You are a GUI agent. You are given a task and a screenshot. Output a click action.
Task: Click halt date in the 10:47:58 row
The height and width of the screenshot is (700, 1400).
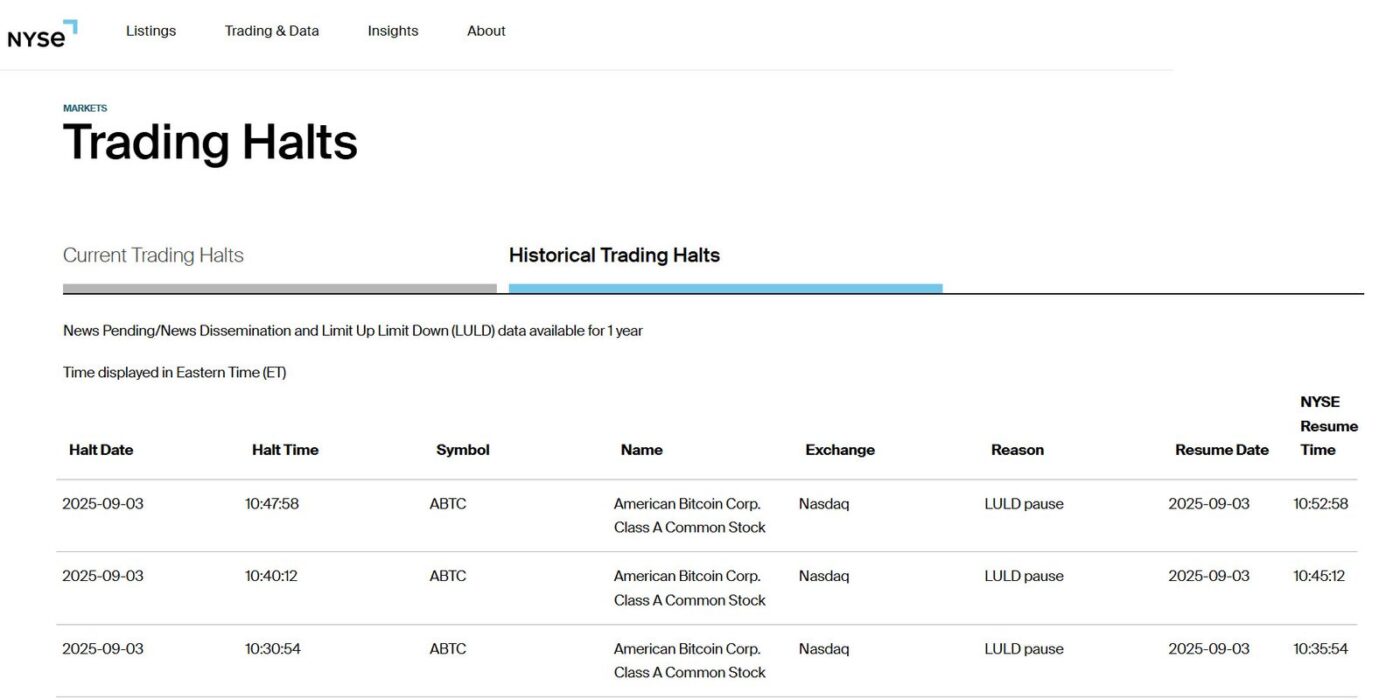[x=103, y=504]
